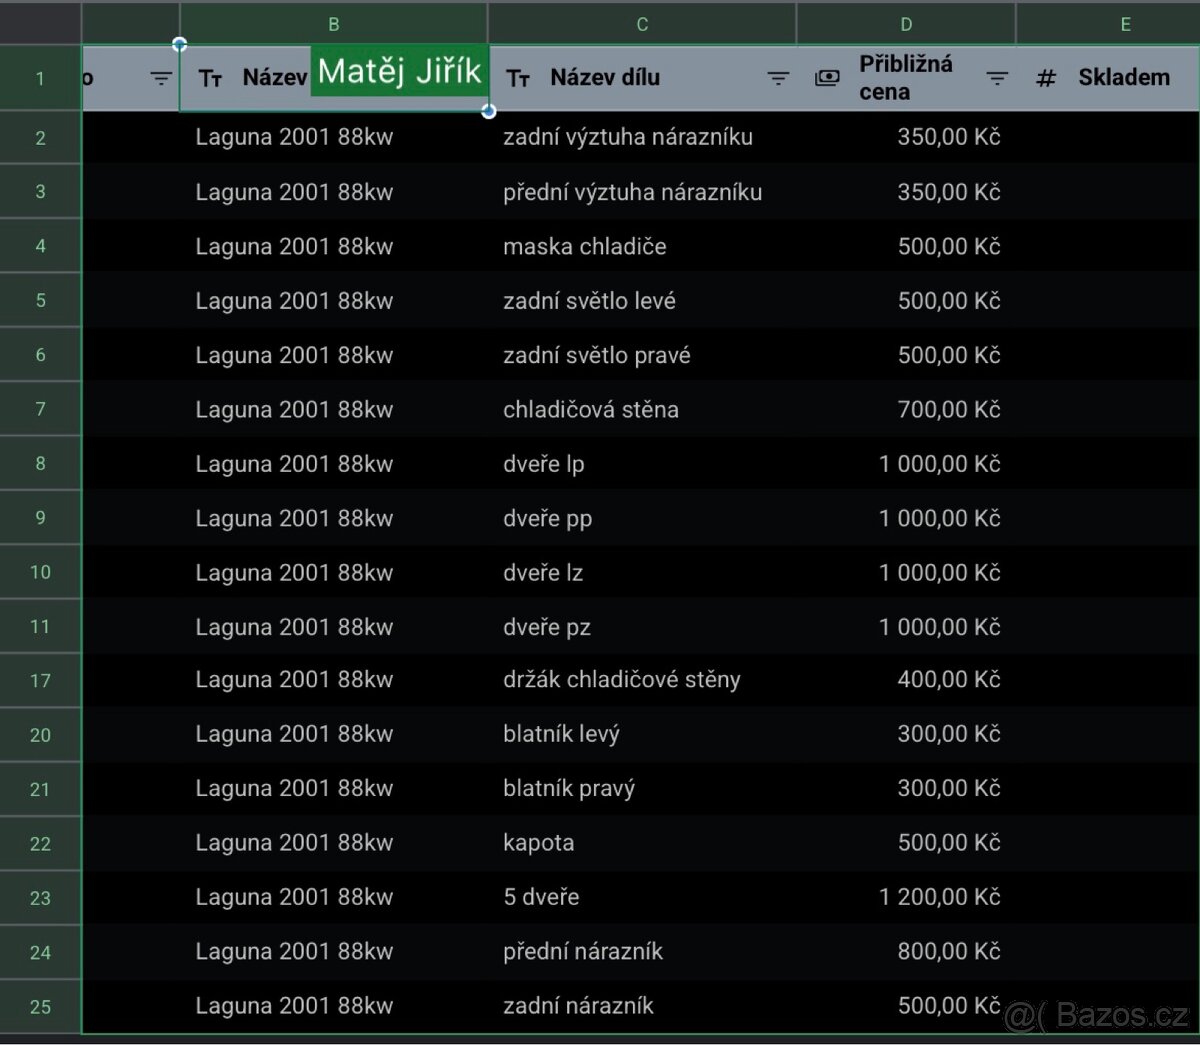The height and width of the screenshot is (1045, 1200).
Task: Select the column D header
Action: (x=906, y=24)
